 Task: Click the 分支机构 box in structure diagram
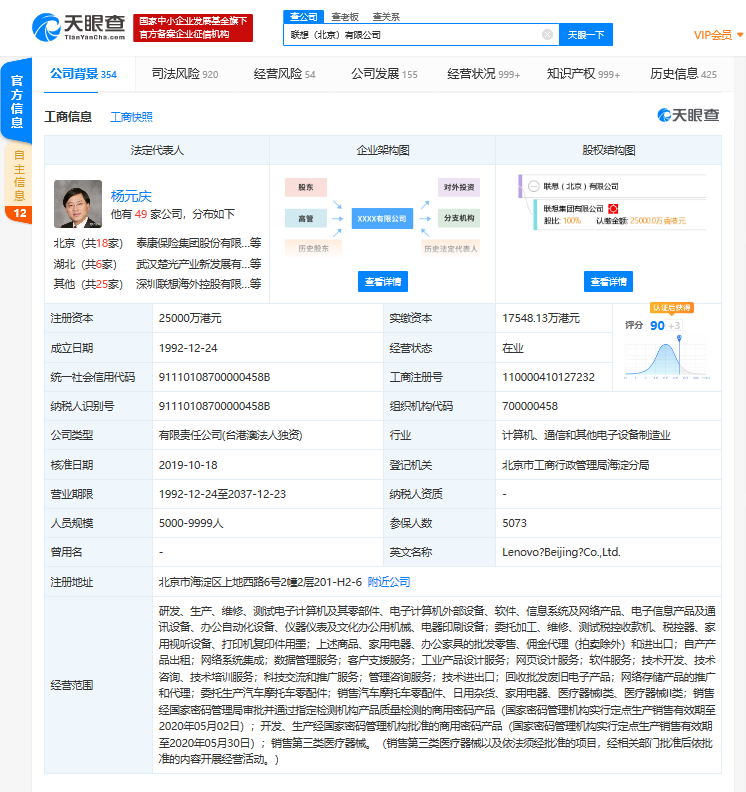pyautogui.click(x=459, y=218)
